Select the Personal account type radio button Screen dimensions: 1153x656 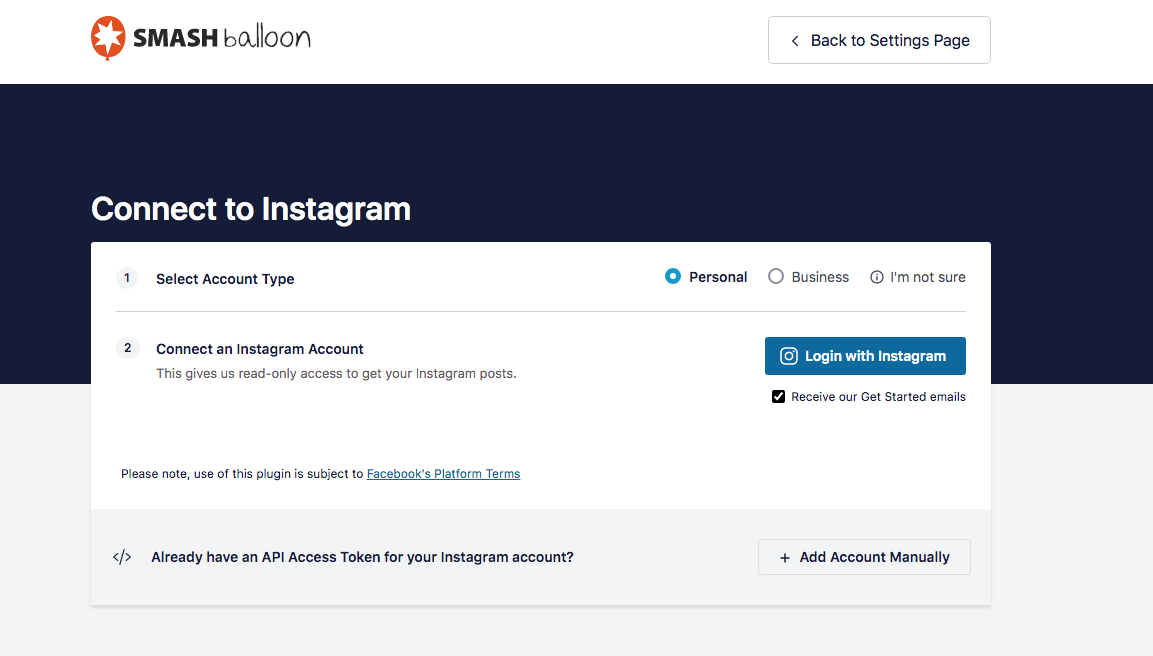673,277
